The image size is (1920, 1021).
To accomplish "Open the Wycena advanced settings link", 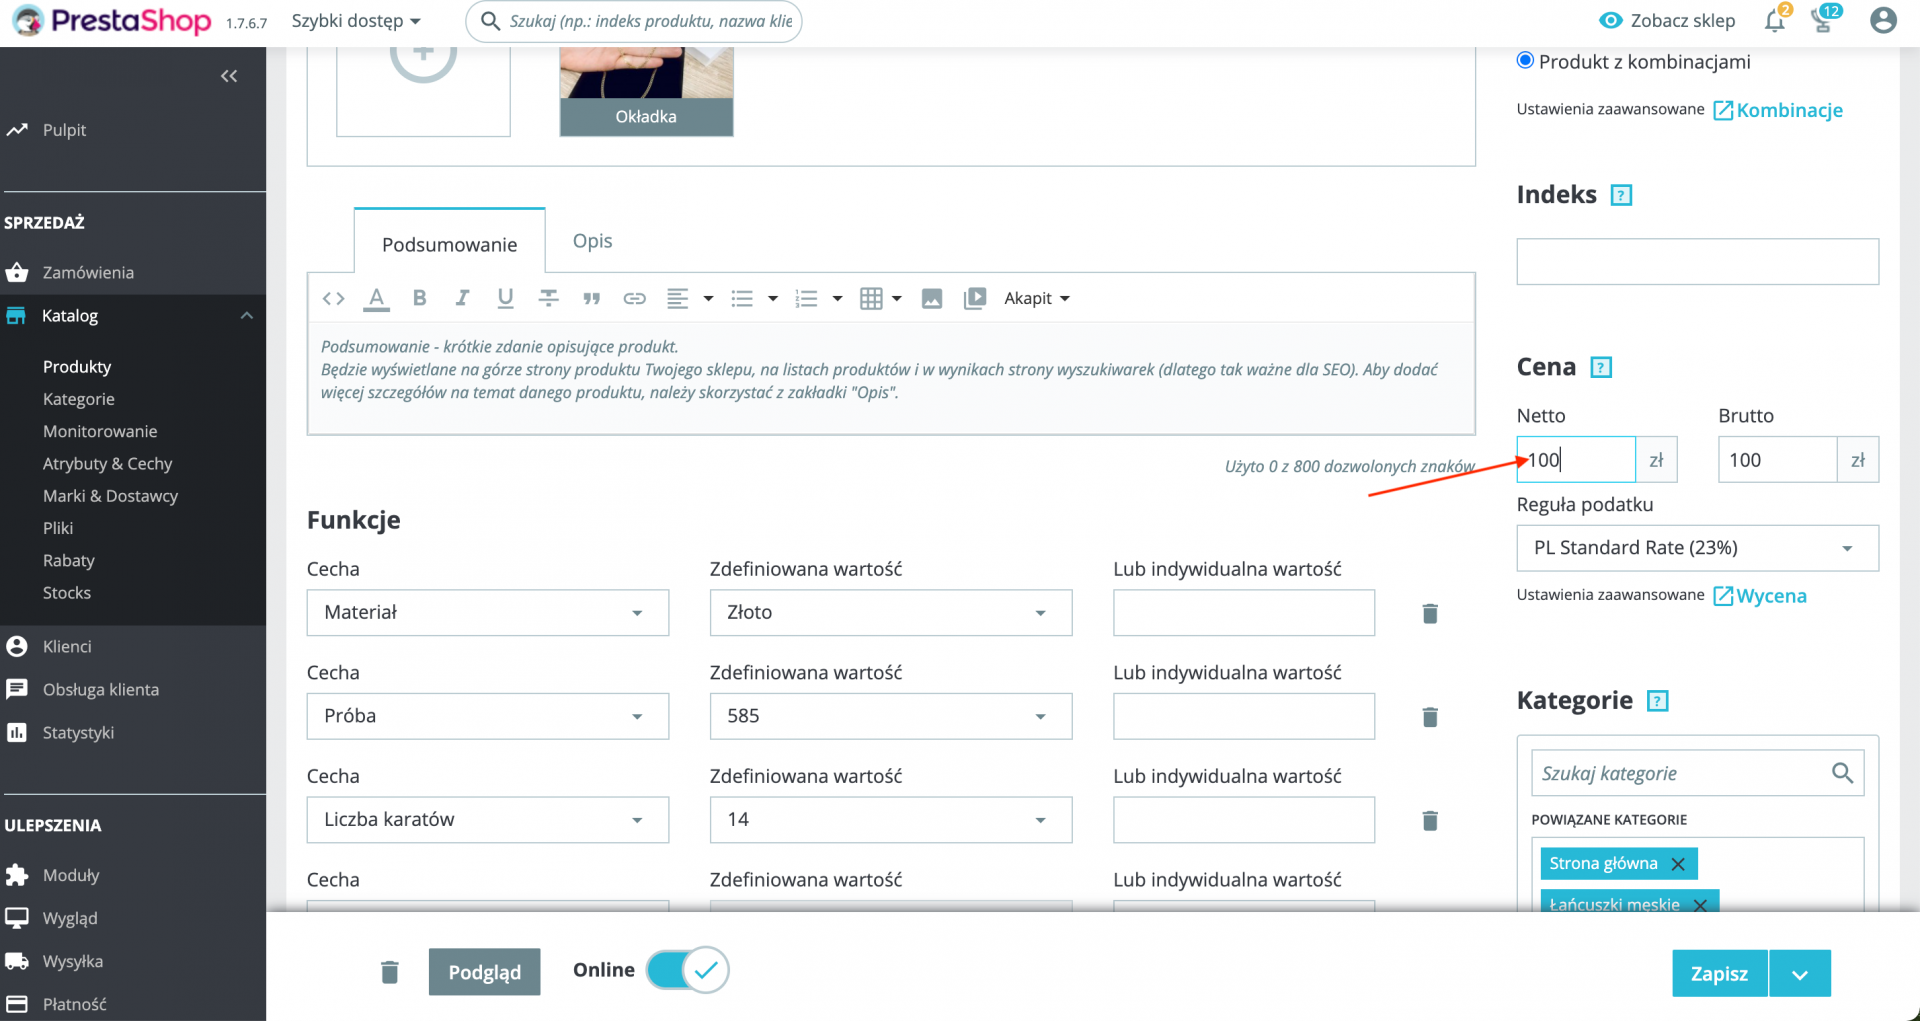I will point(1760,596).
